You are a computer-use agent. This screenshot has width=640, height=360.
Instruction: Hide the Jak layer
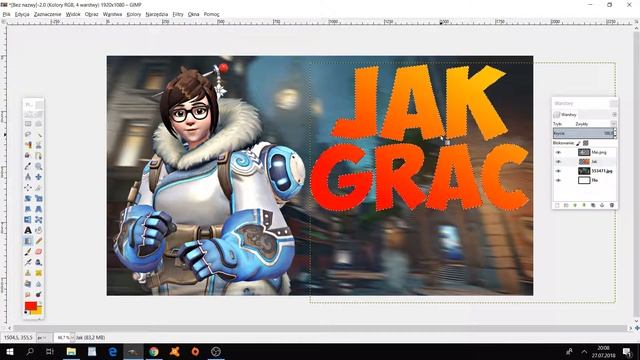click(558, 162)
